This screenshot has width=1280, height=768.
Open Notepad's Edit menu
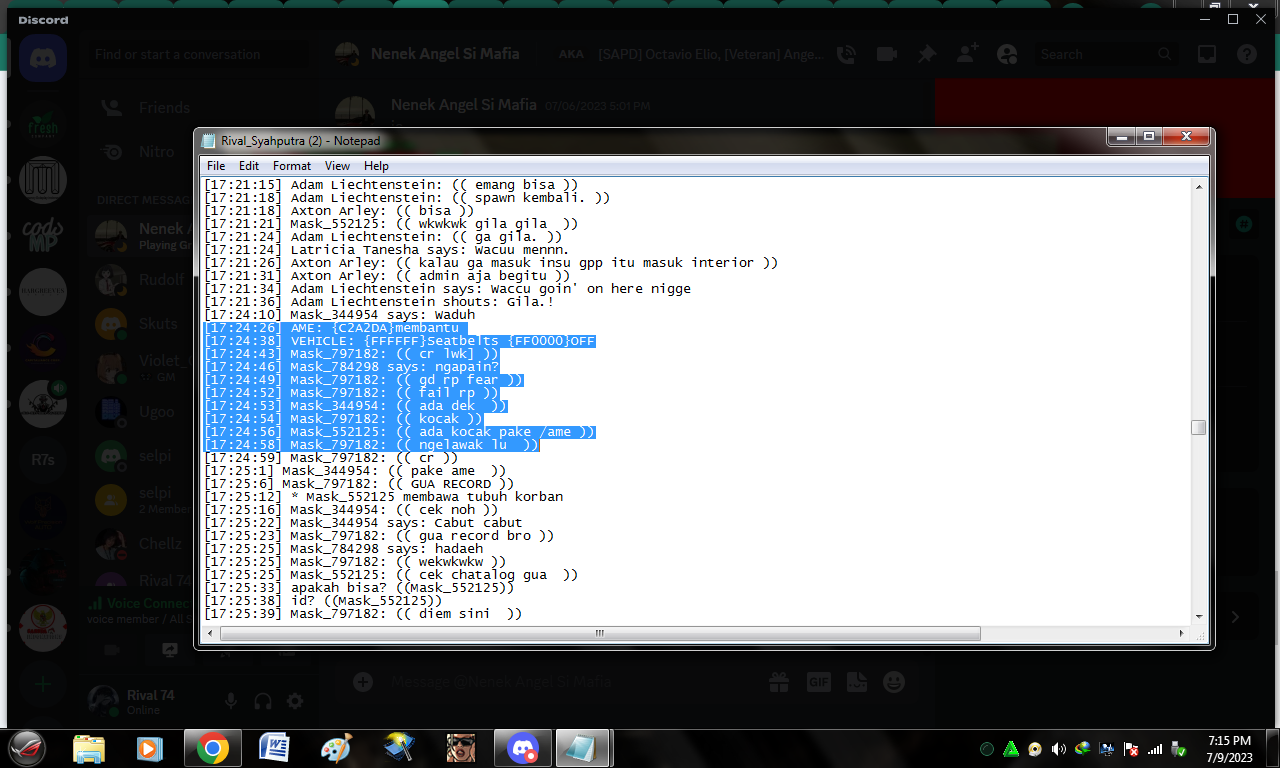[249, 166]
